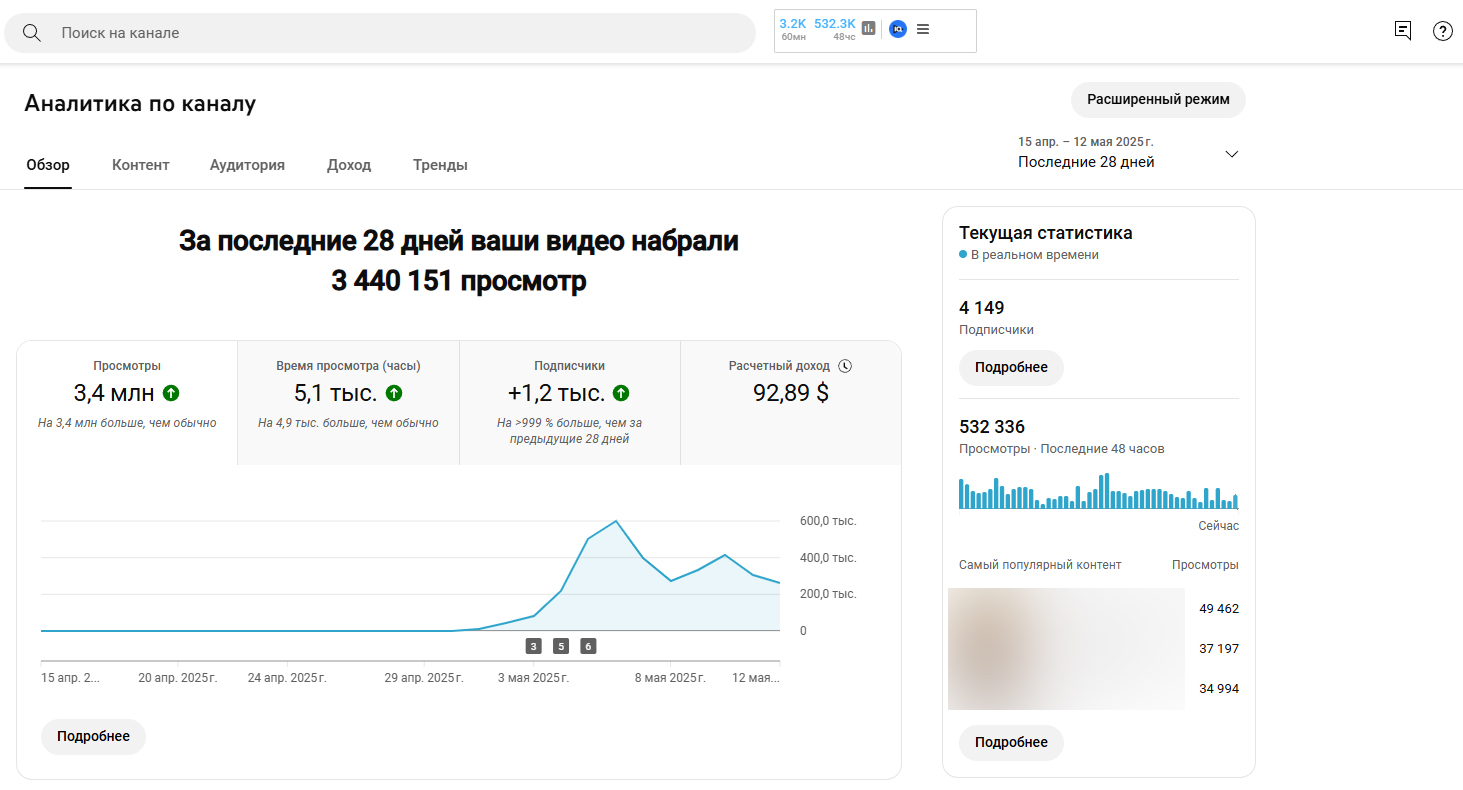The image size is (1463, 790).
Task: Go to the Доход tab
Action: click(x=349, y=165)
